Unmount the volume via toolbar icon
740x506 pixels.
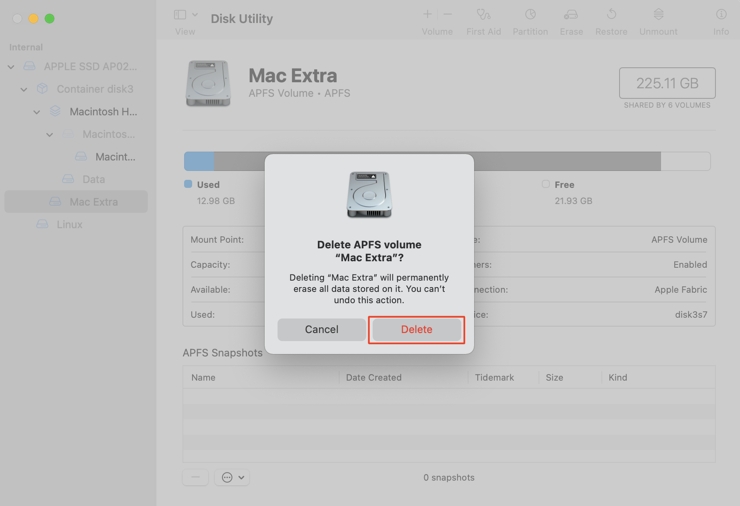point(658,15)
